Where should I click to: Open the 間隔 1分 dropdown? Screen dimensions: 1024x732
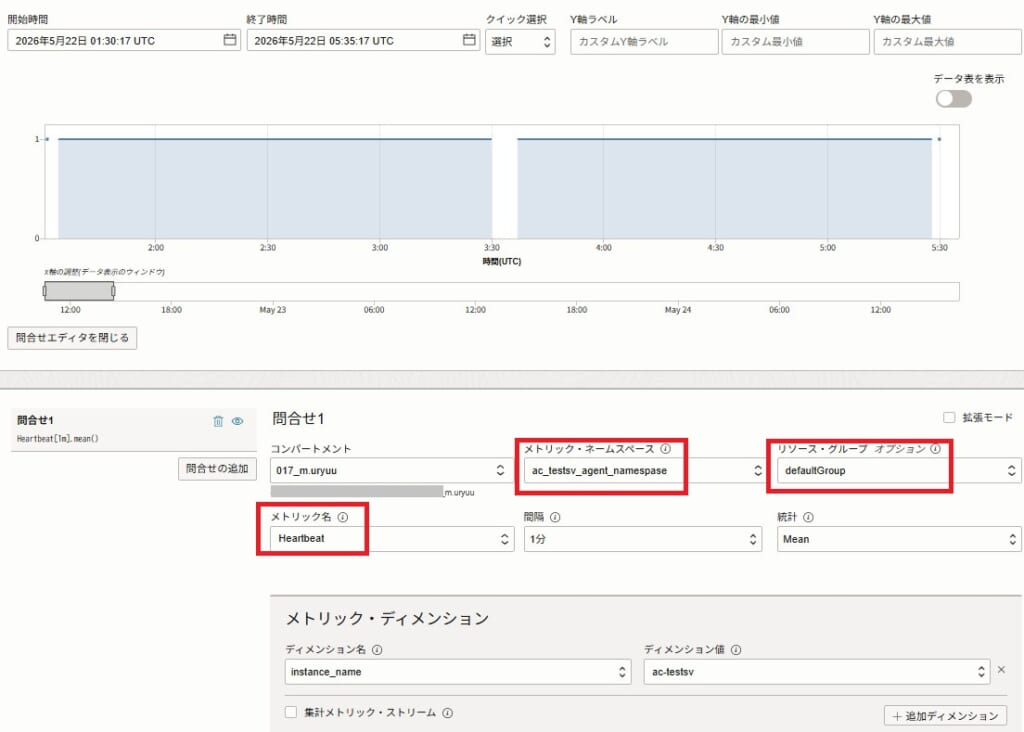tap(643, 539)
